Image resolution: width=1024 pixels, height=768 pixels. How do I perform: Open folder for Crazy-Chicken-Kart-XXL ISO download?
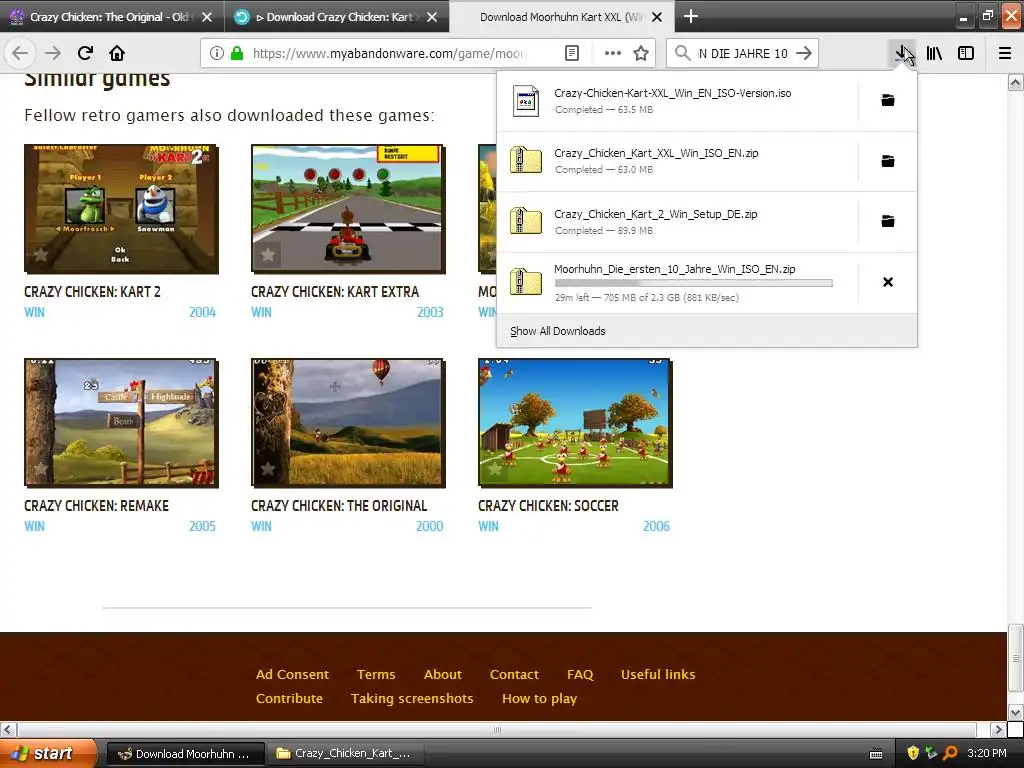[x=888, y=101]
